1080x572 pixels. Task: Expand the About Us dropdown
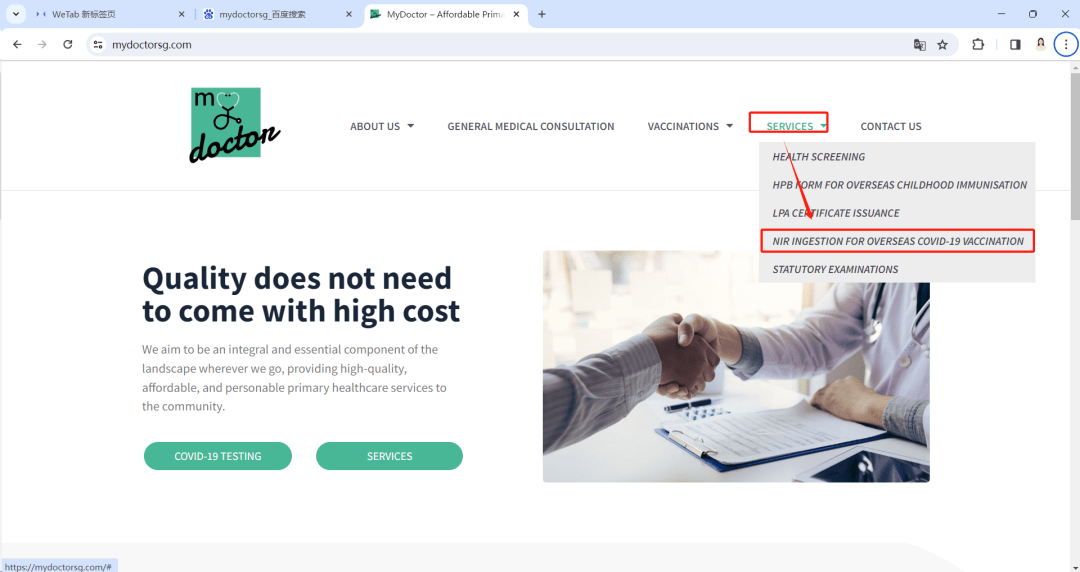click(x=382, y=126)
